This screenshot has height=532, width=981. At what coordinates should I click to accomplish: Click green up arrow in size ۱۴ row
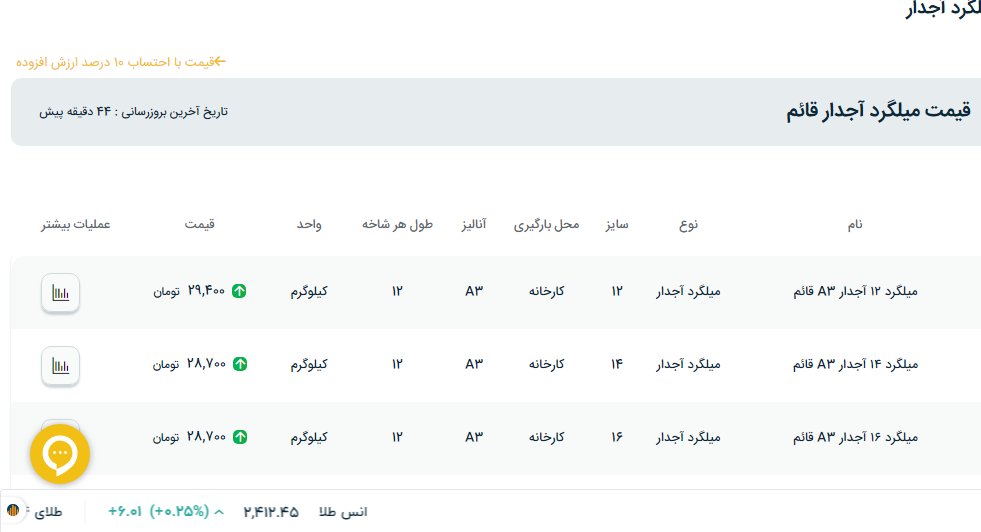pos(239,365)
